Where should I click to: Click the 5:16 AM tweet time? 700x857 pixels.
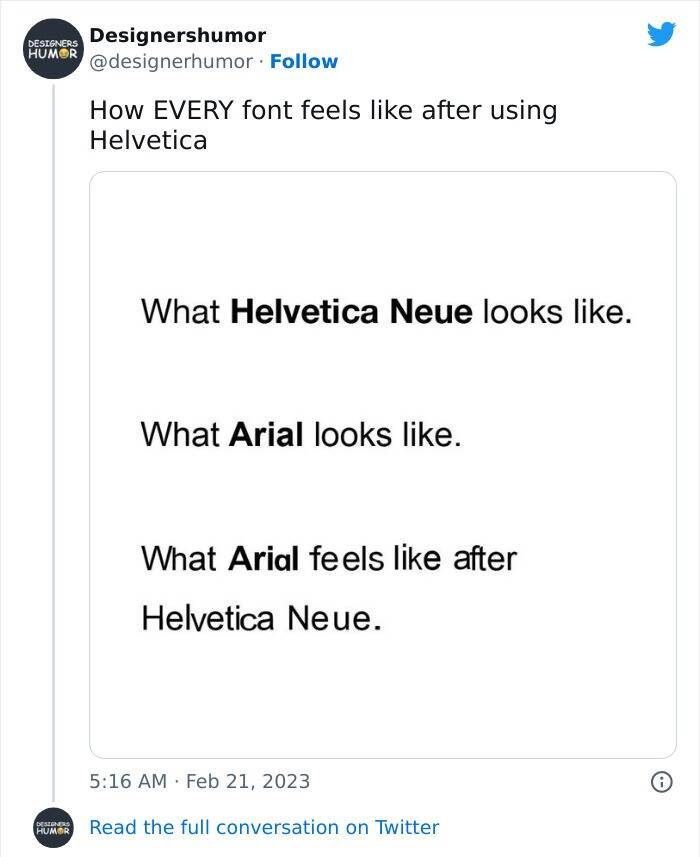tap(128, 781)
